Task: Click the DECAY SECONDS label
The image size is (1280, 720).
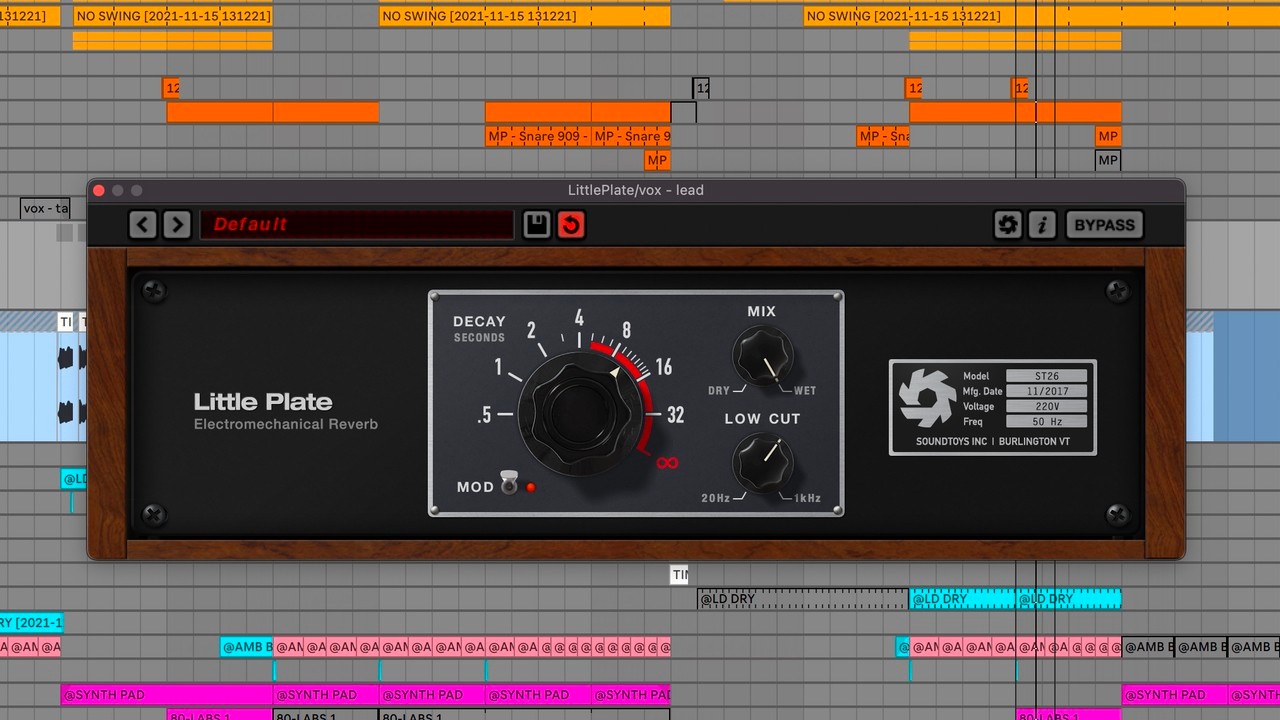Action: [x=480, y=329]
